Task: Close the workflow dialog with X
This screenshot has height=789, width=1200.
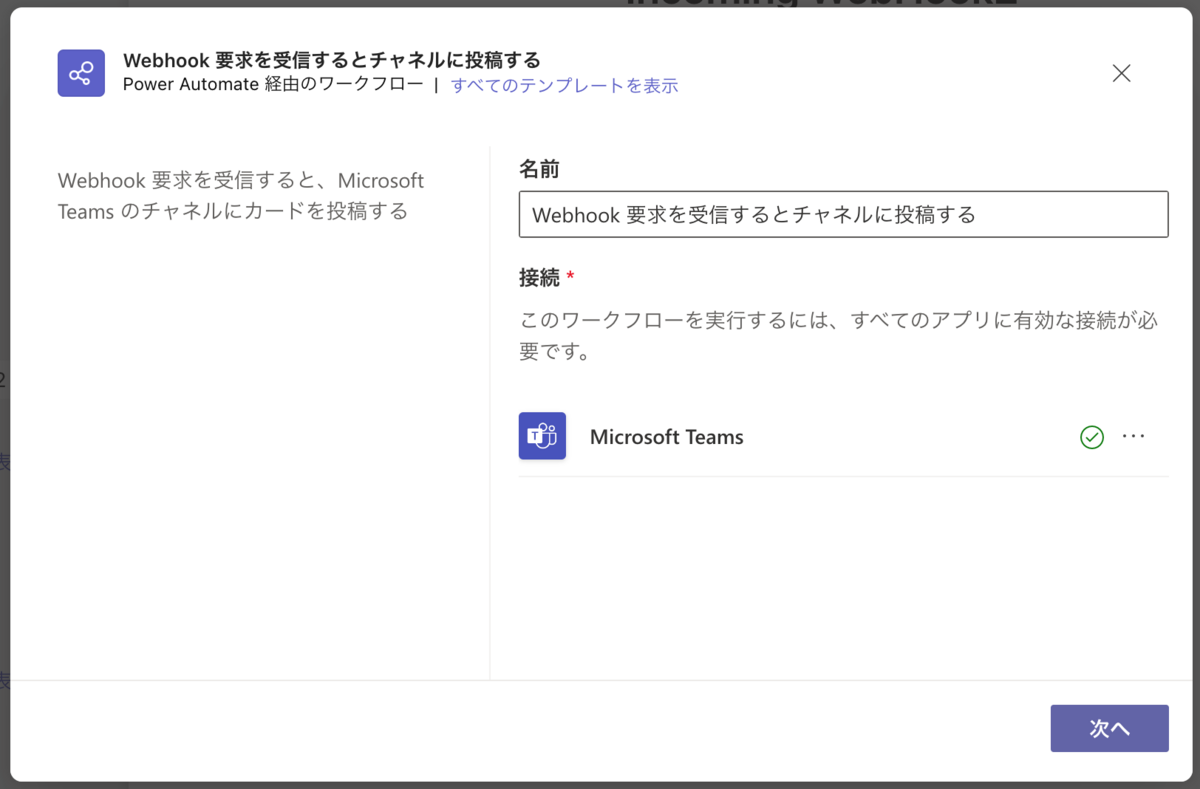Action: click(1122, 73)
